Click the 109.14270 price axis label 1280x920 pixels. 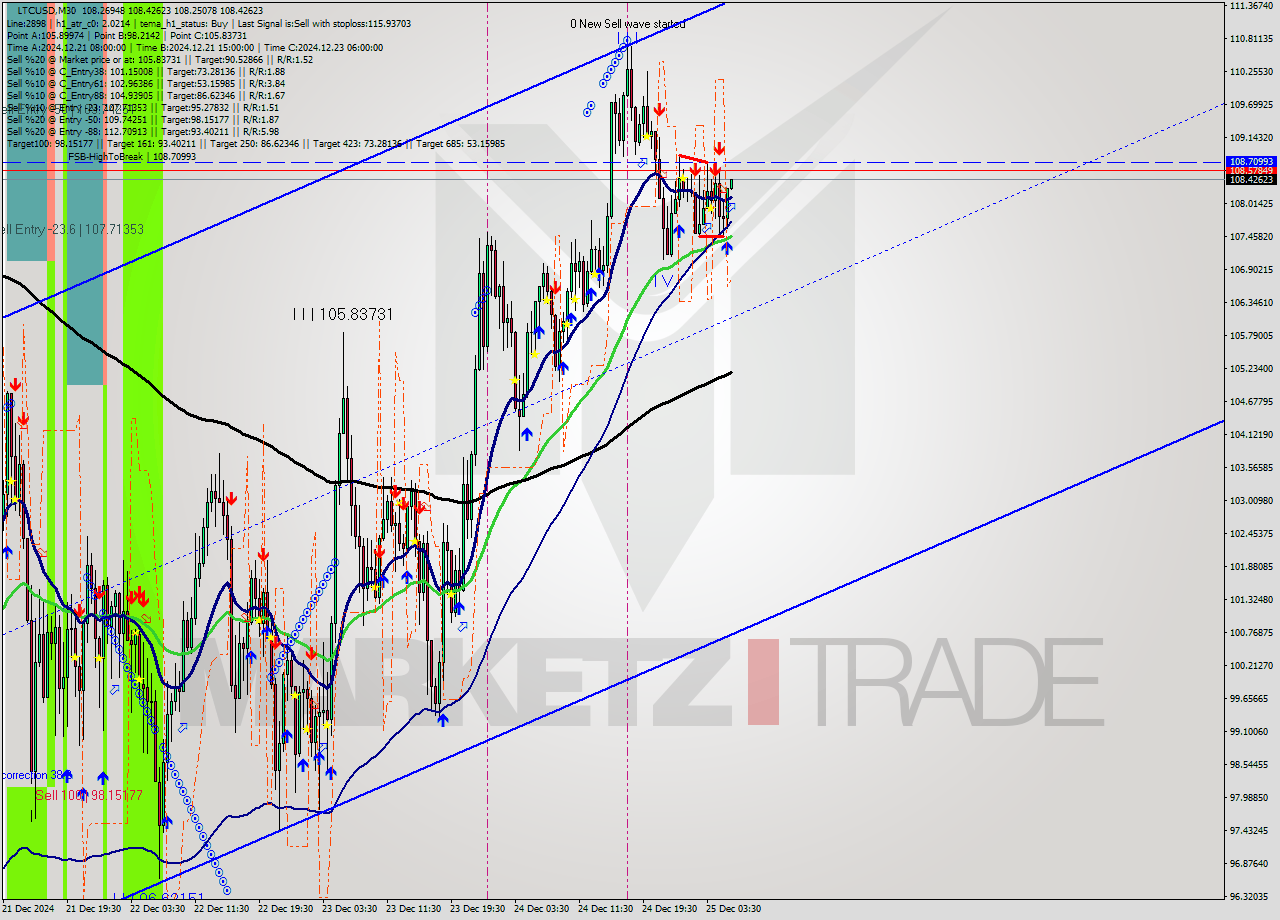[x=1251, y=138]
